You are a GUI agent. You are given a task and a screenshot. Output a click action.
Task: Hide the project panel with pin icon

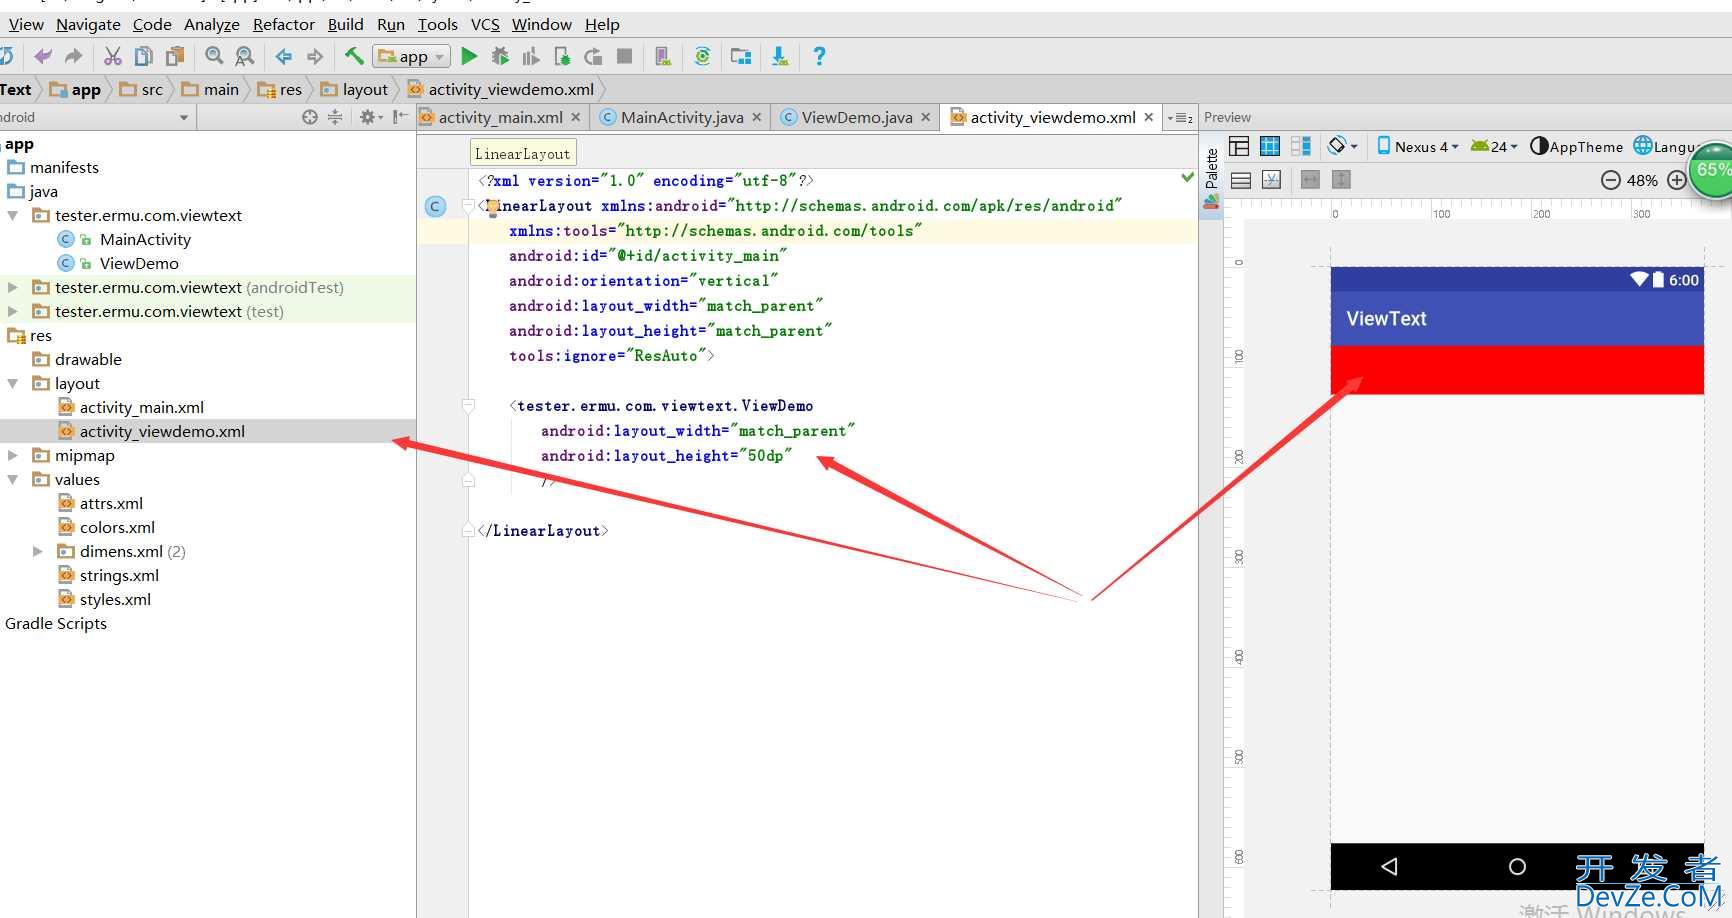400,117
